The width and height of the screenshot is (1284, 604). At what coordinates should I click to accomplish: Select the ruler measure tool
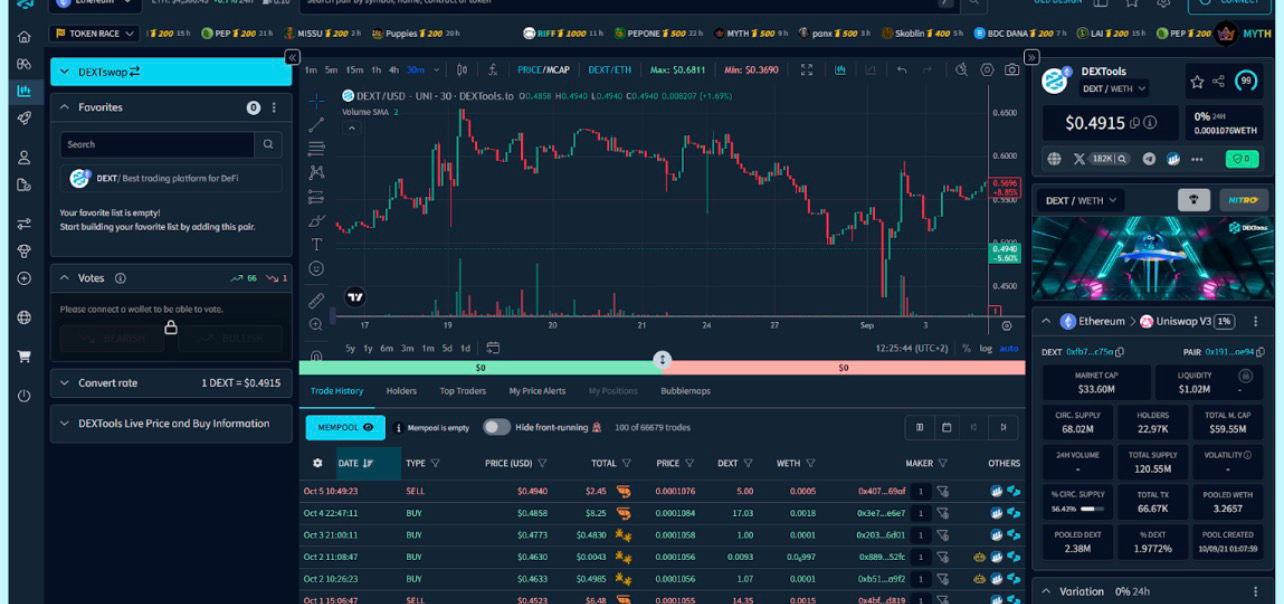coord(316,300)
